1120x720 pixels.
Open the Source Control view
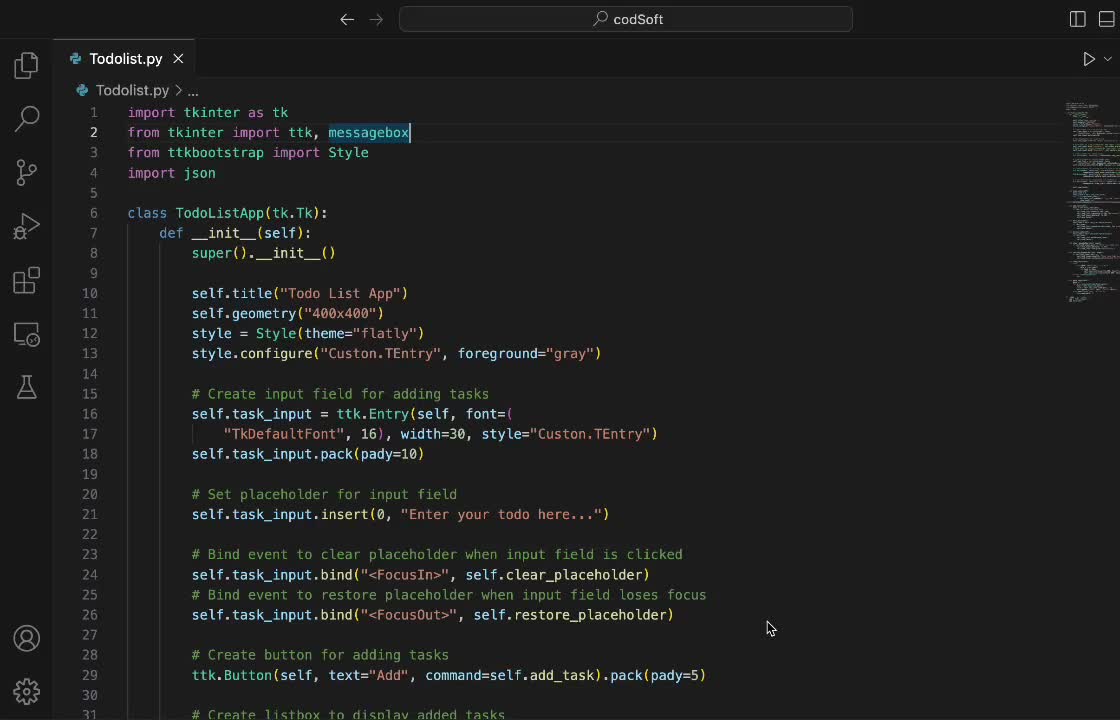pyautogui.click(x=27, y=173)
